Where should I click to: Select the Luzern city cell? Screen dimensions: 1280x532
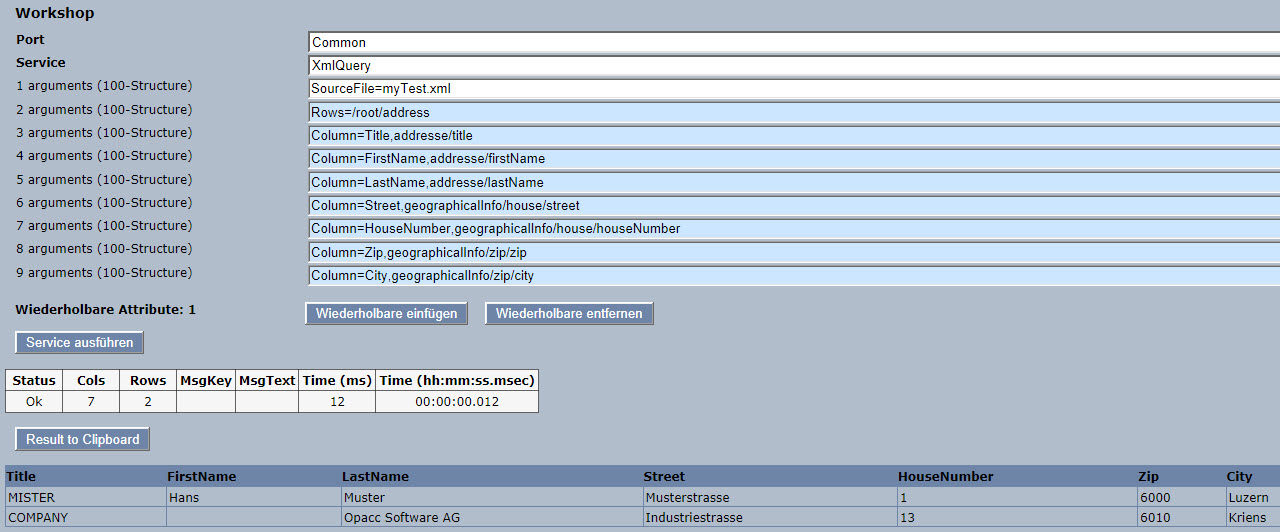[x=1253, y=497]
